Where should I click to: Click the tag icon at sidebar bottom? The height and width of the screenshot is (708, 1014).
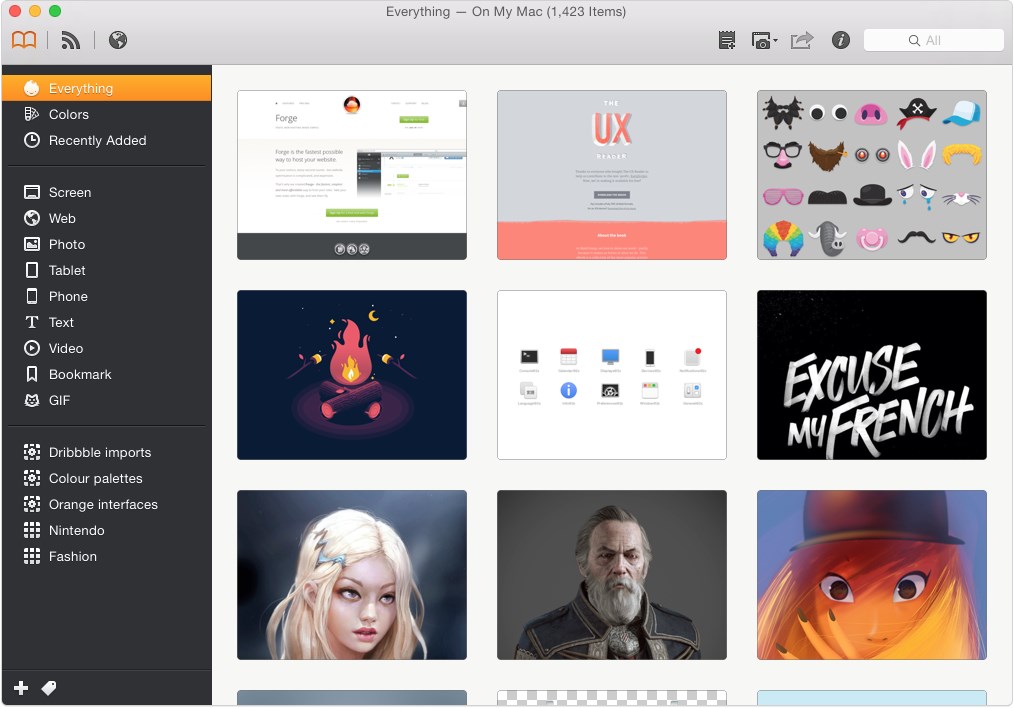49,688
